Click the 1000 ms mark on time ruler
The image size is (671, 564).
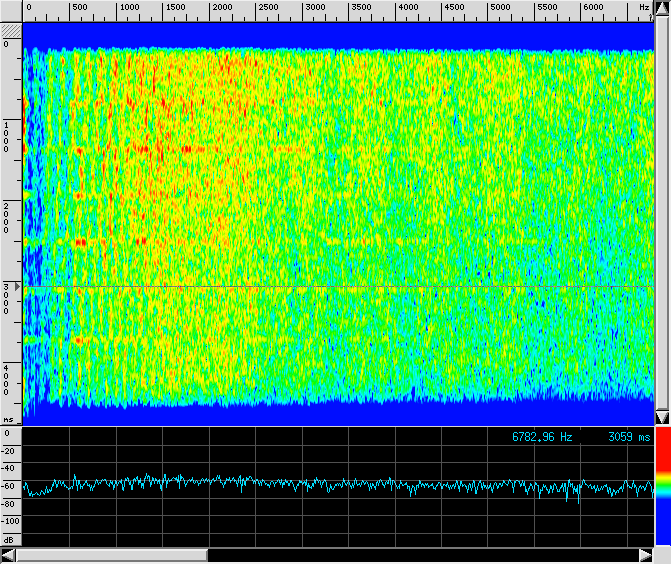click(x=7, y=138)
